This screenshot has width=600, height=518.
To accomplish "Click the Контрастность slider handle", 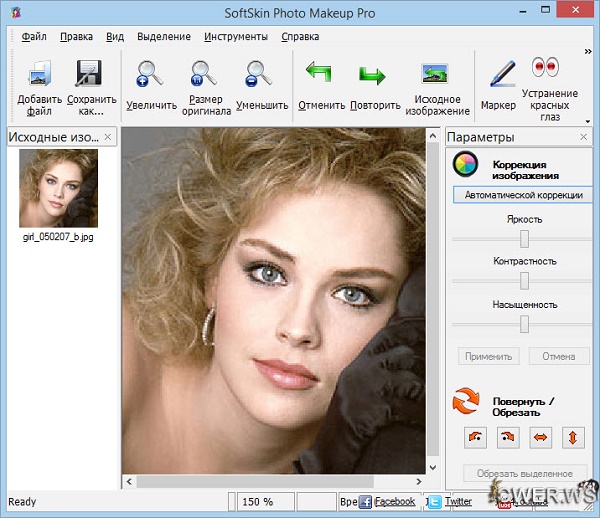I will pos(524,281).
